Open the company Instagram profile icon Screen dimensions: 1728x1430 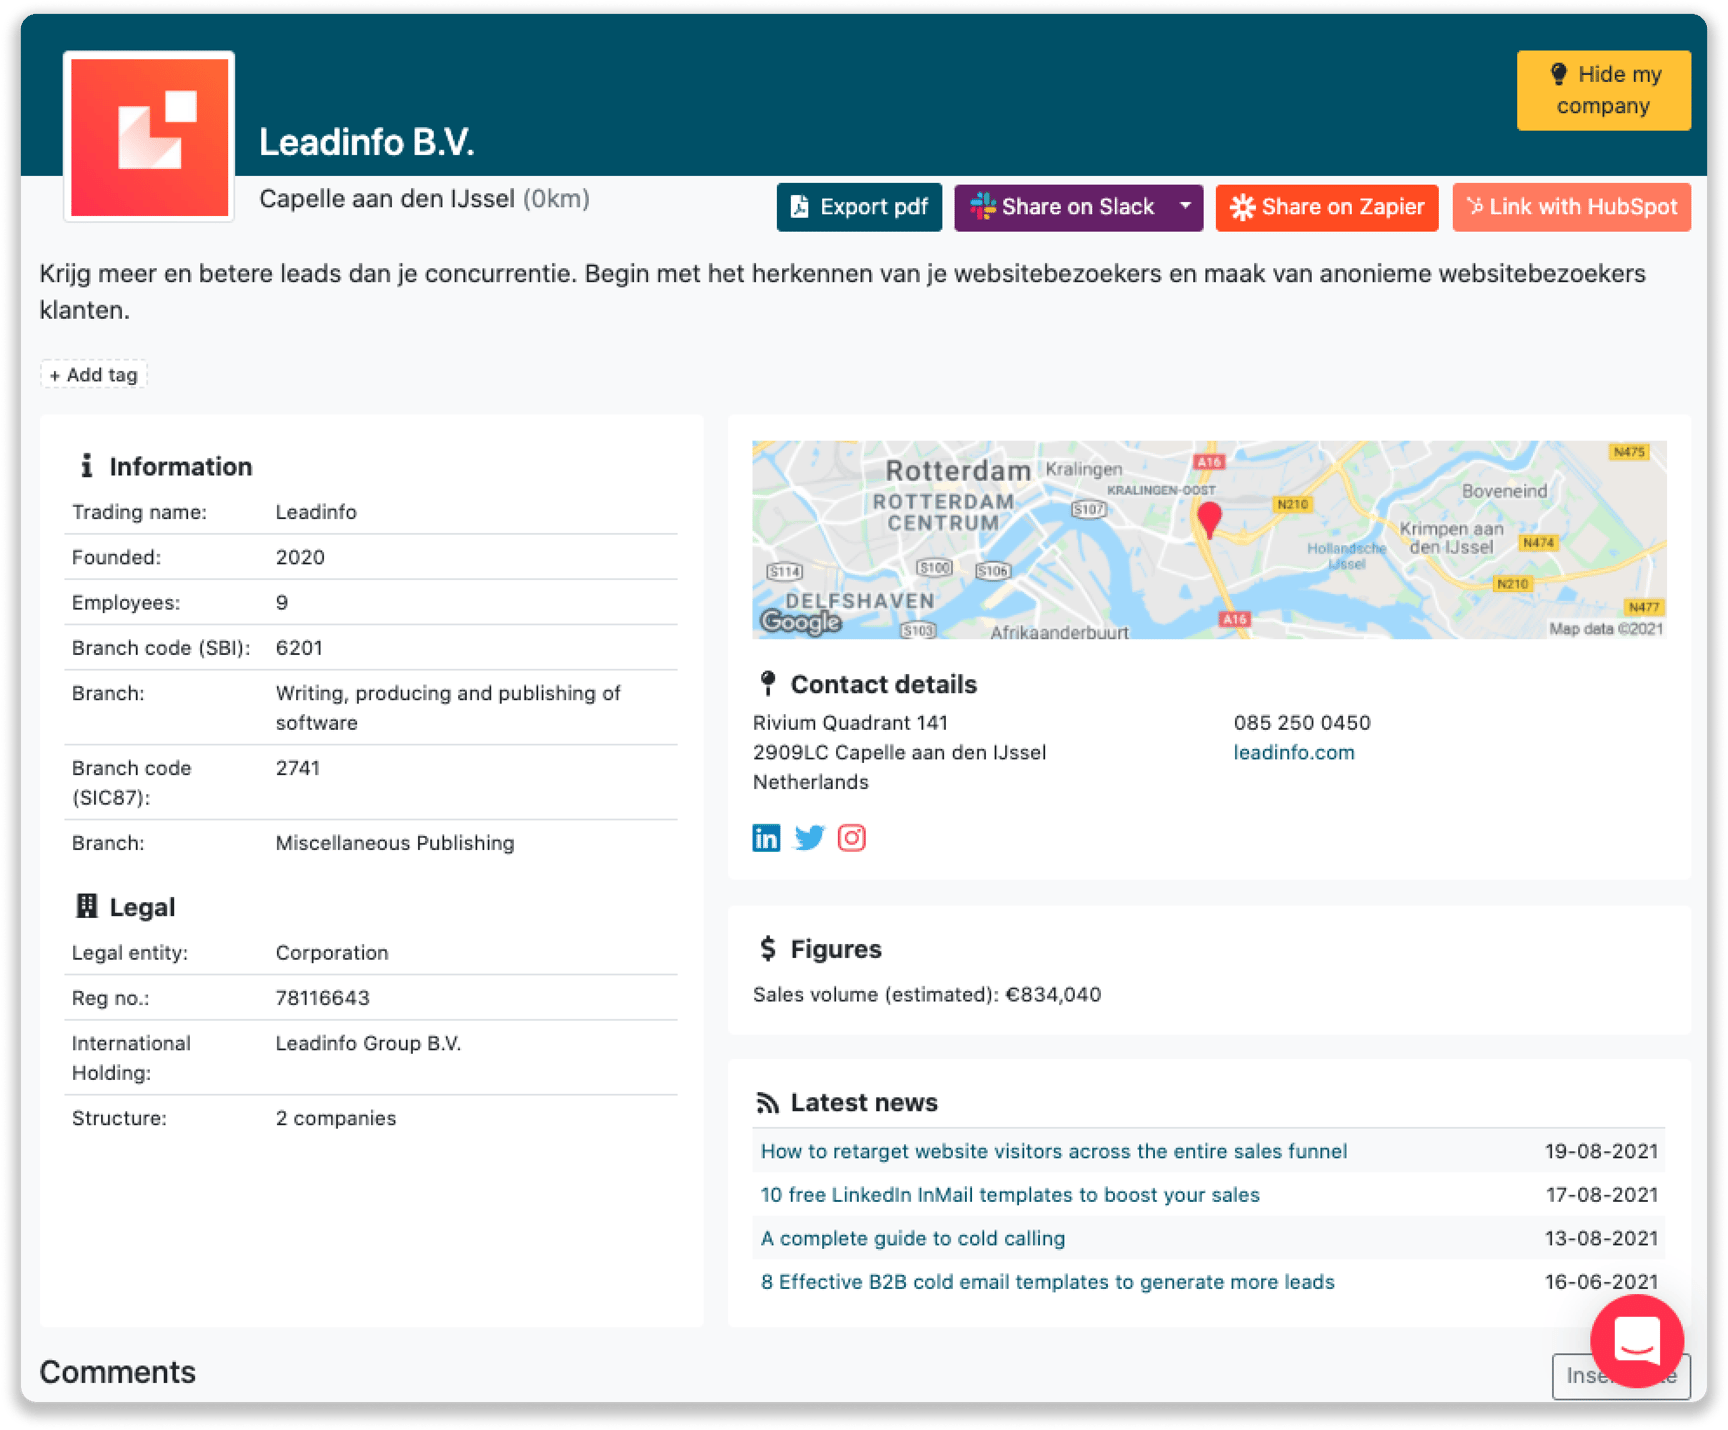click(x=852, y=838)
